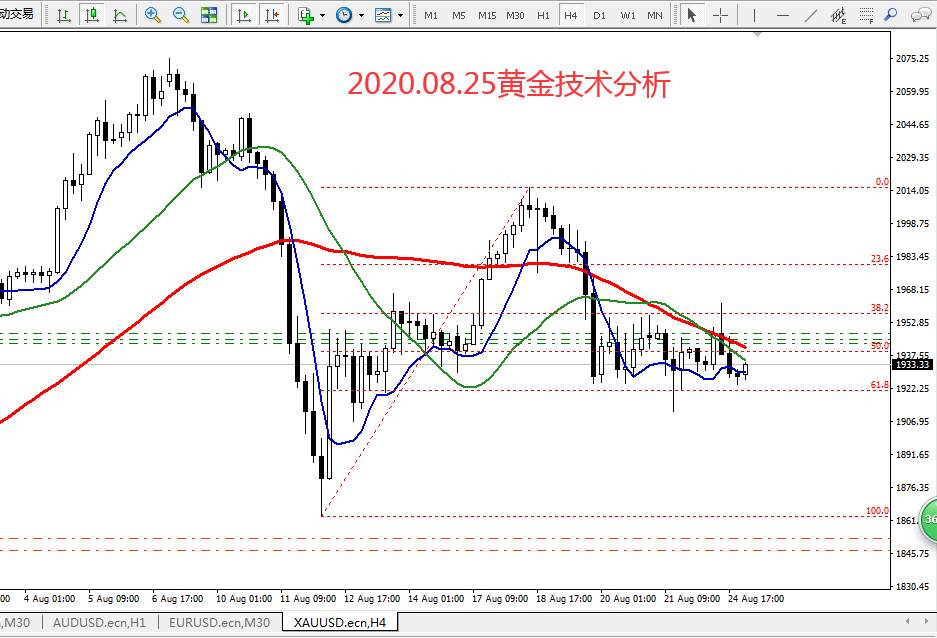Expand the templates dropdown arrow

tap(400, 16)
